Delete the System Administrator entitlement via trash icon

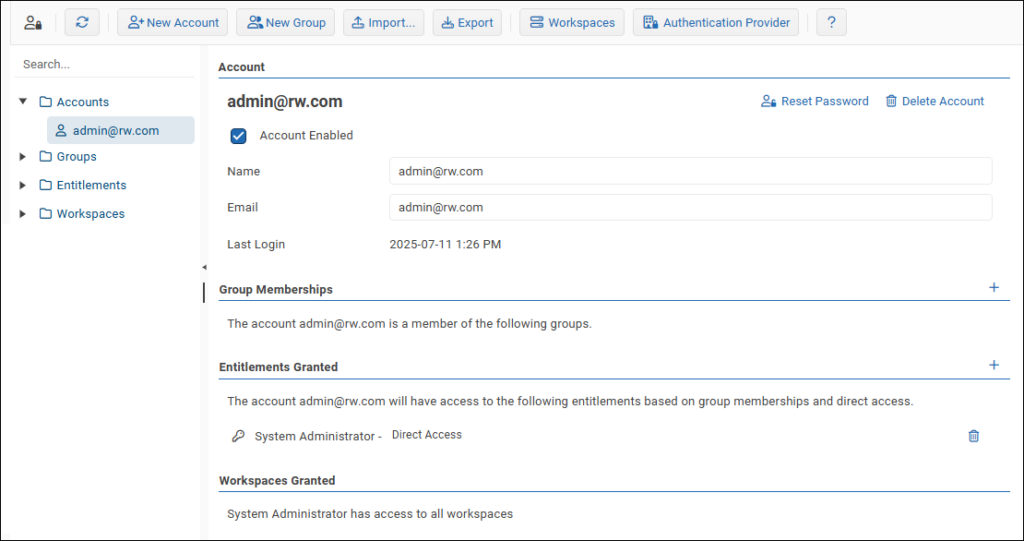pyautogui.click(x=973, y=436)
